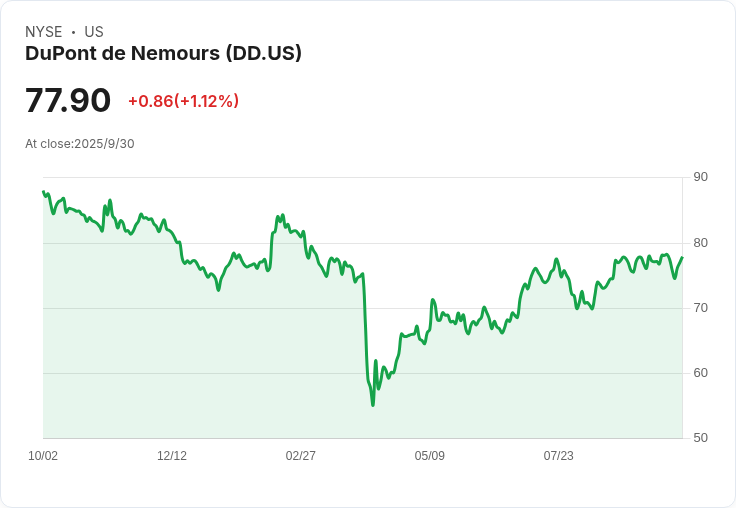This screenshot has height=508, width=736.
Task: Click the 10/02 date on the time axis
Action: click(43, 456)
